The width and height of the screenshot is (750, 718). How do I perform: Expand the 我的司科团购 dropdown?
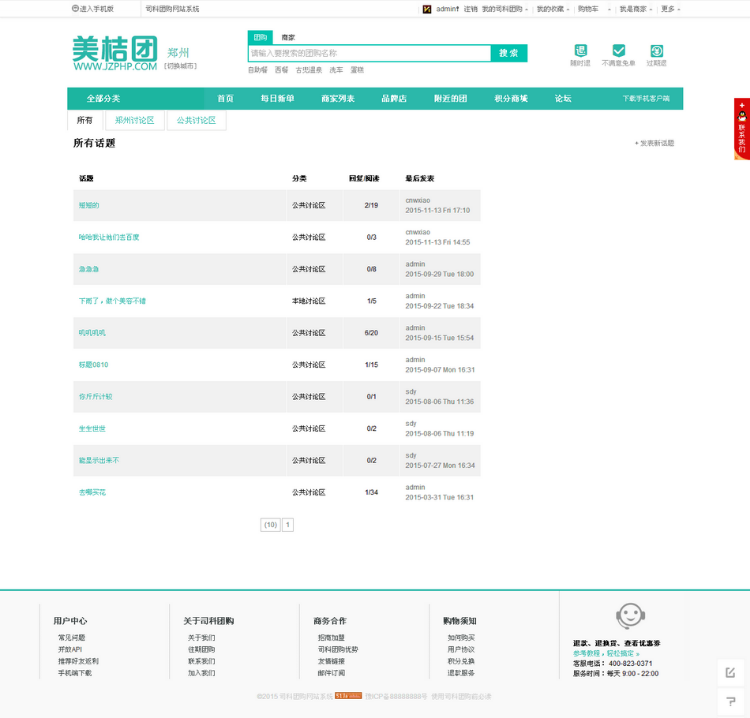(505, 9)
